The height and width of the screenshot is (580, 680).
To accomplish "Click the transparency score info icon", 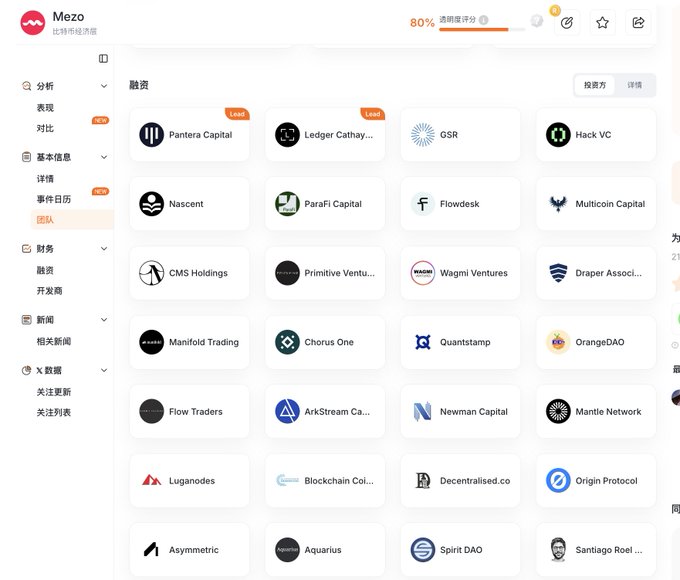I will point(484,20).
